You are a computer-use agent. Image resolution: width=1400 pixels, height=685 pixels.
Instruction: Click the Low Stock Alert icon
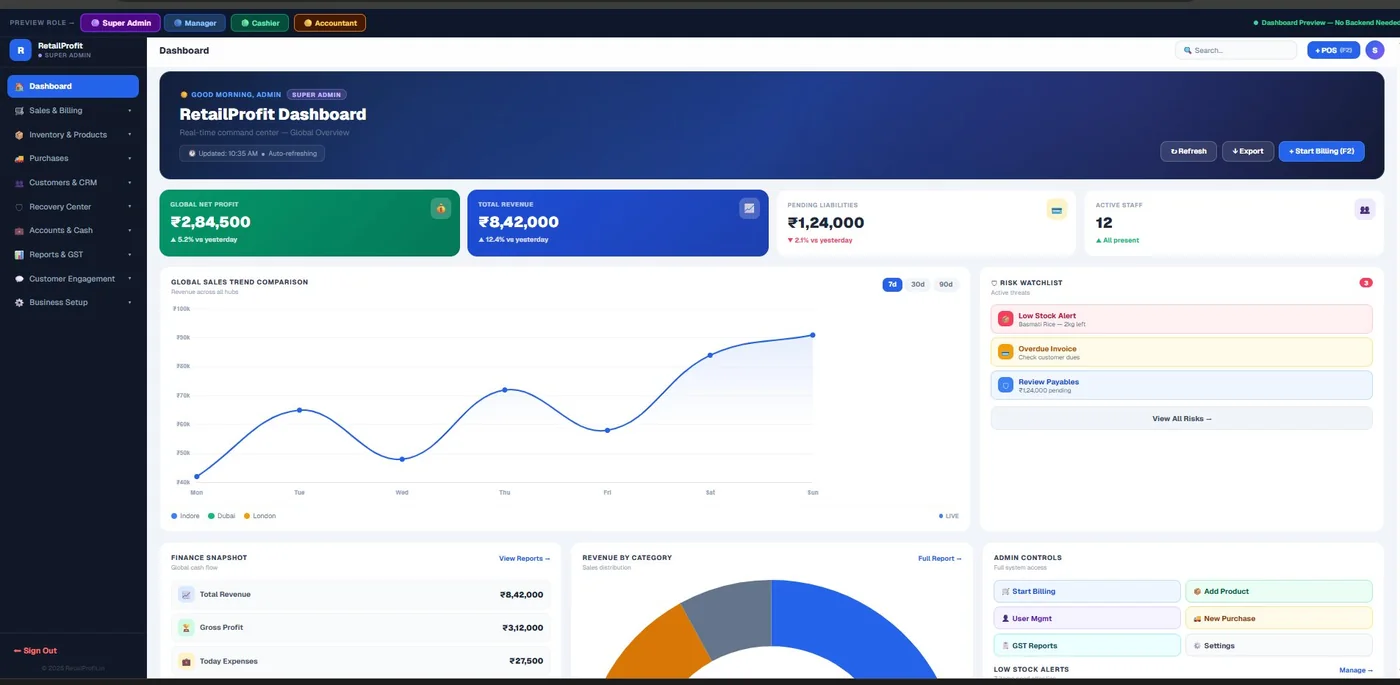[x=1005, y=319]
